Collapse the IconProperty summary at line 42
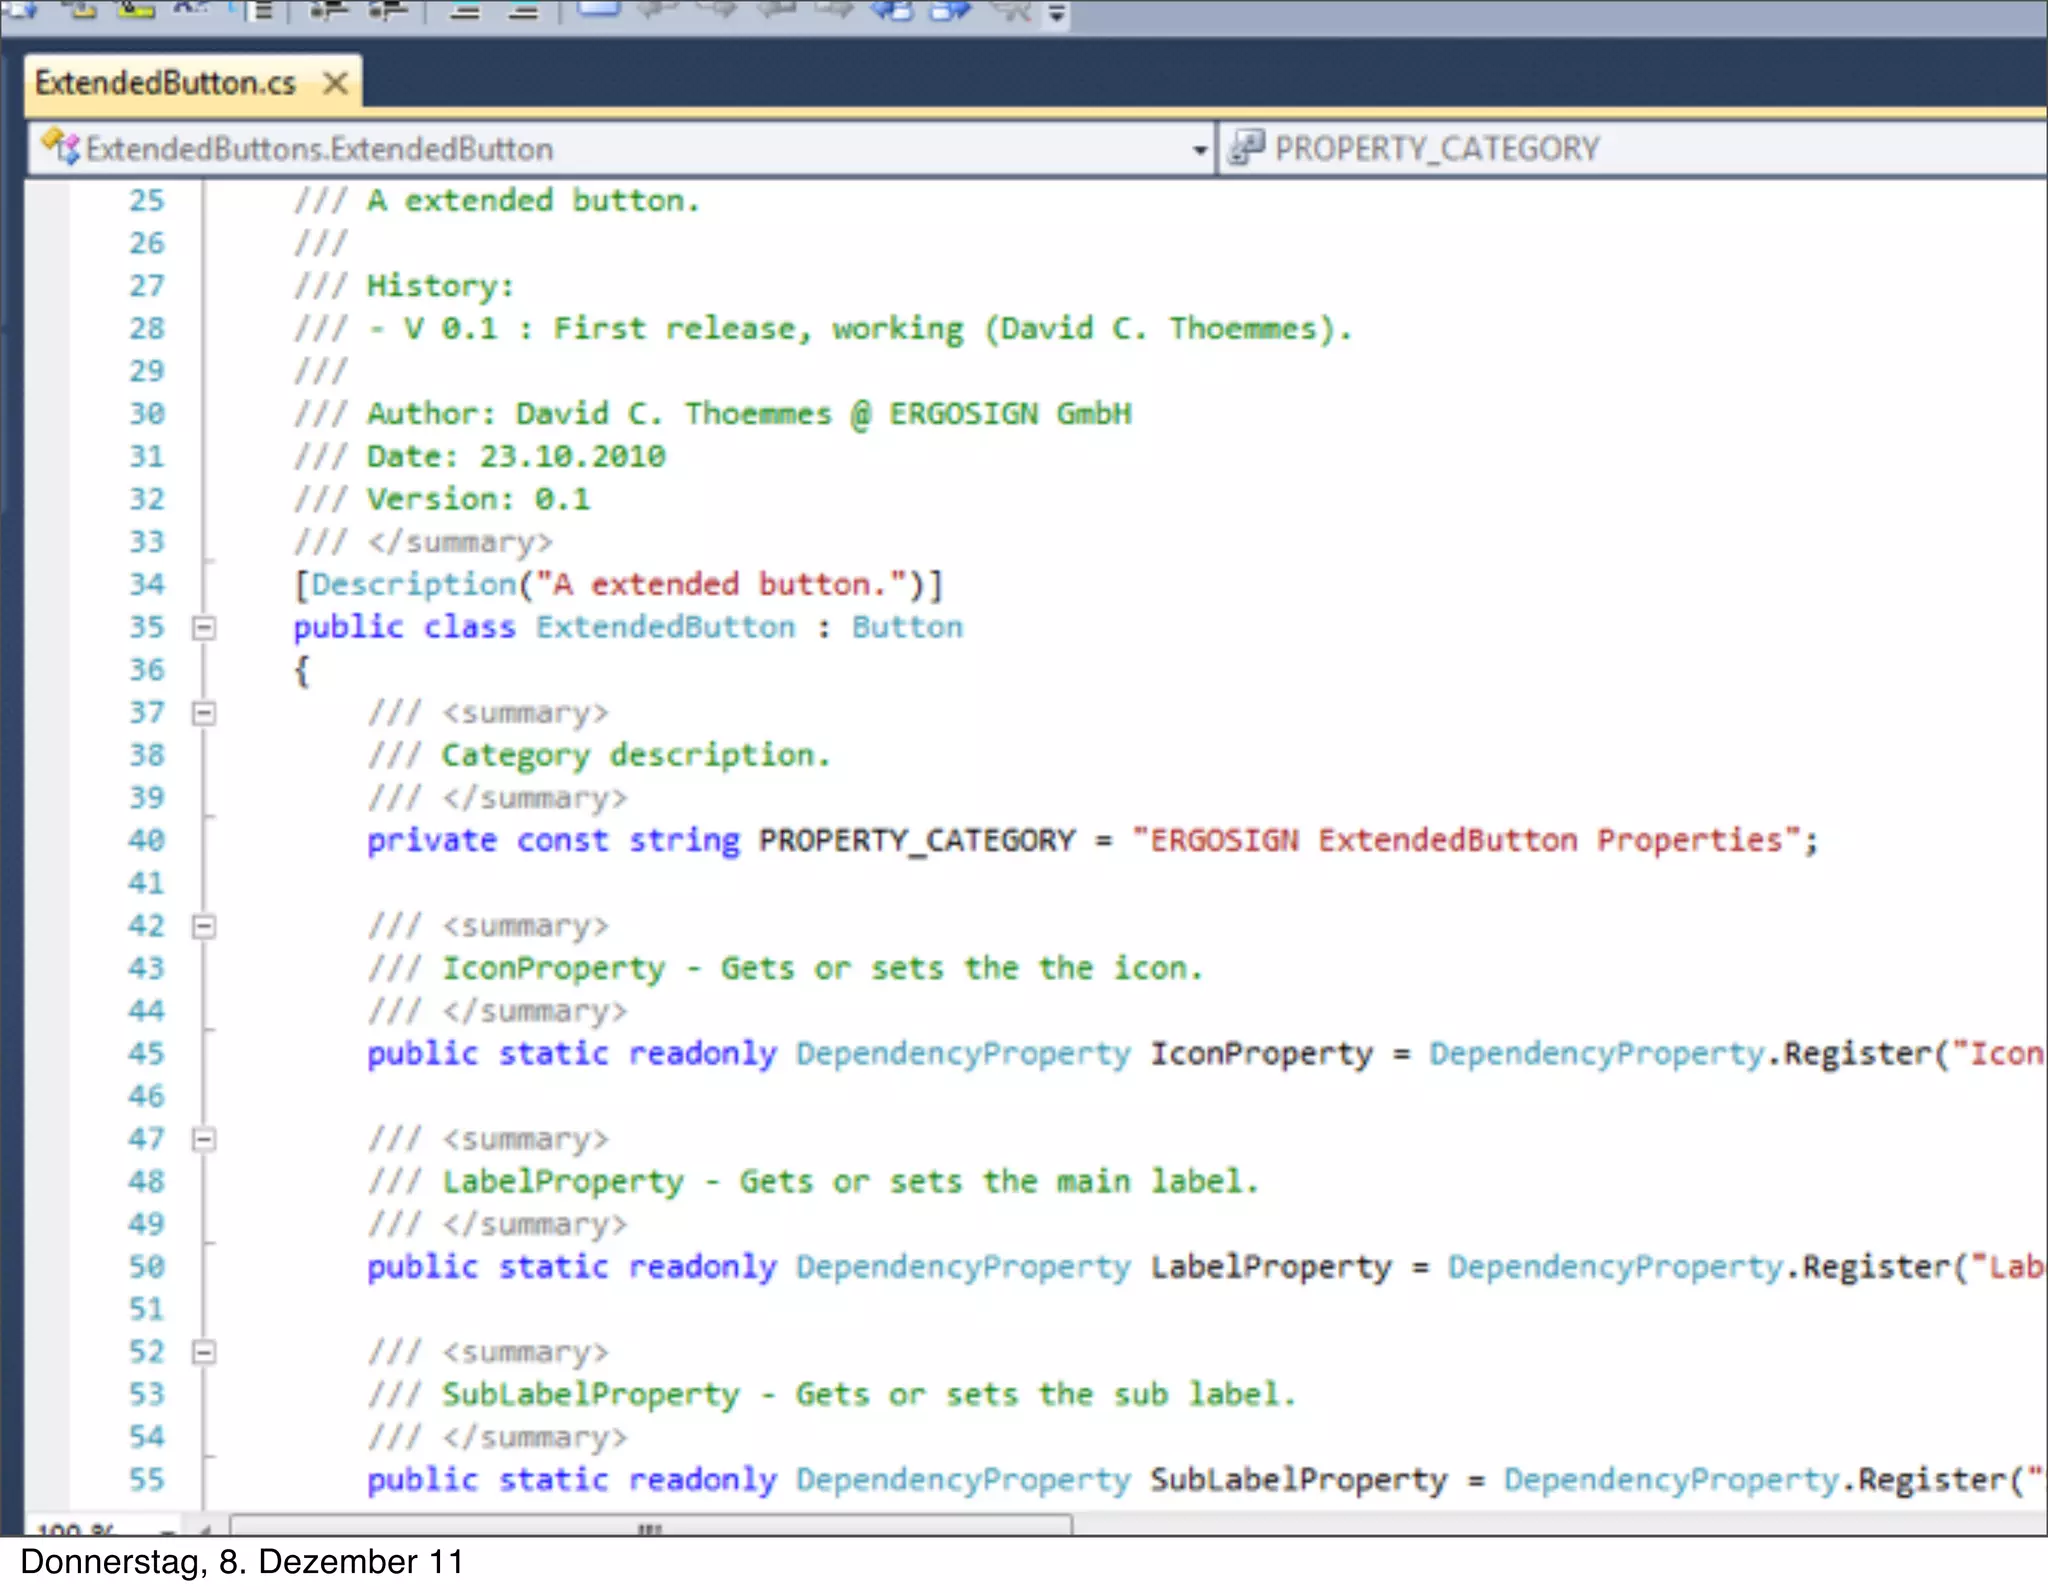Image resolution: width=2048 pixels, height=1593 pixels. pos(204,926)
